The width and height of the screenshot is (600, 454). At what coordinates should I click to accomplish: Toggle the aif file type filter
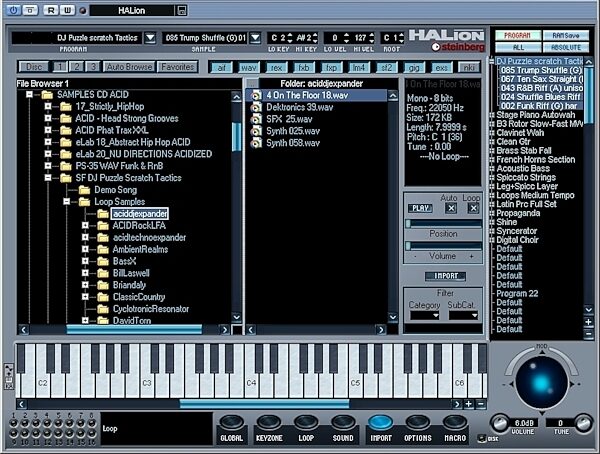click(221, 67)
